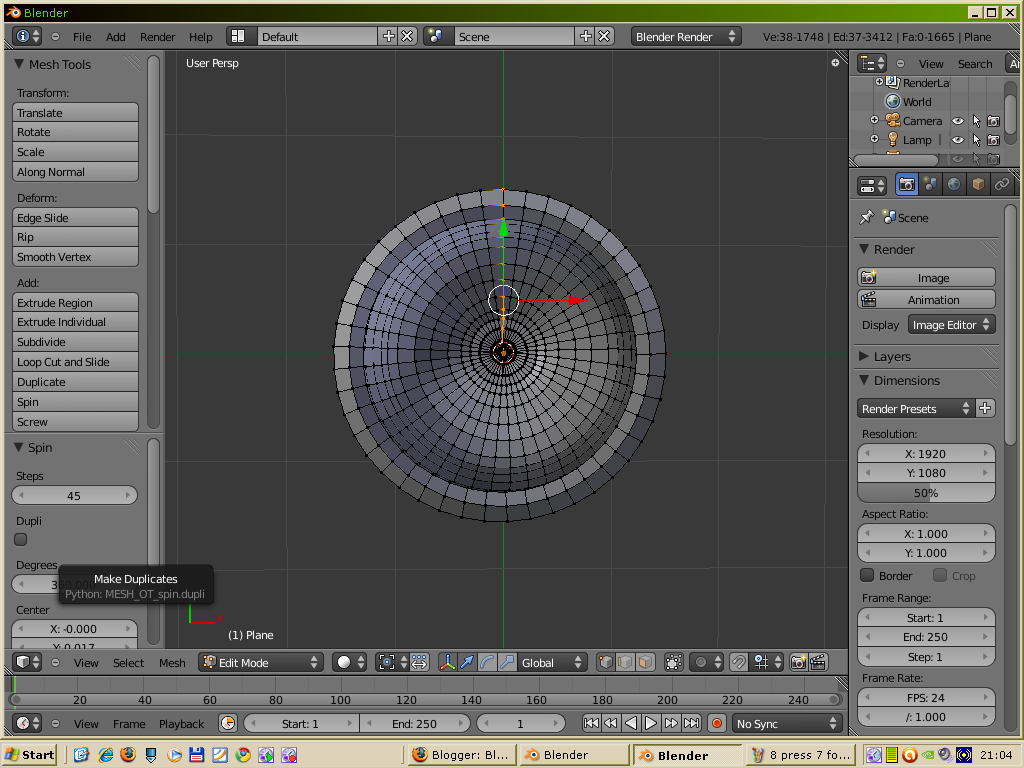
Task: Click the jump-to-end playback button
Action: 691,722
